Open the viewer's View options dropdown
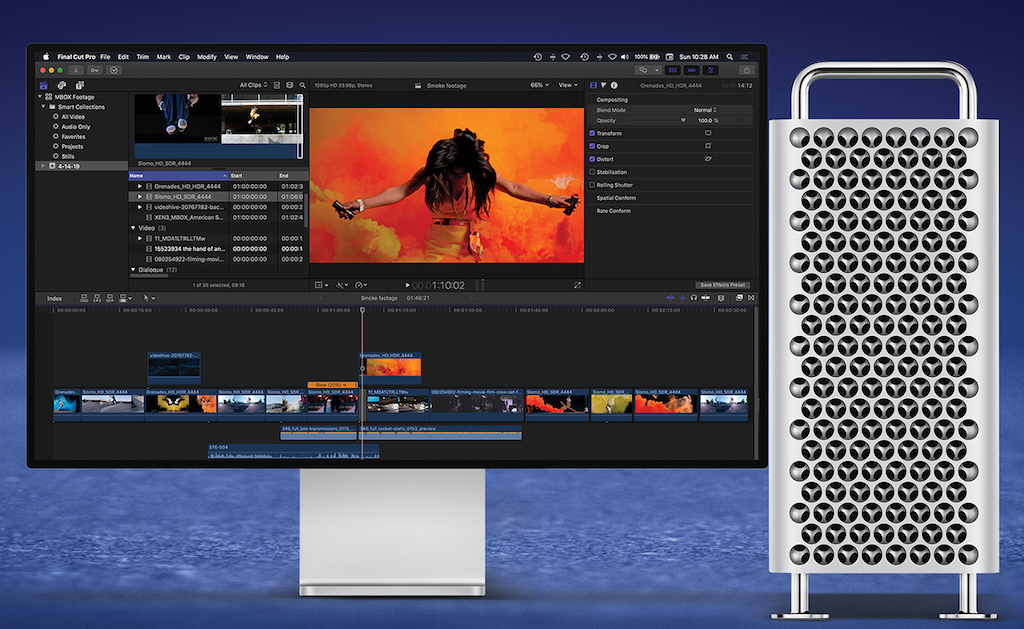The height and width of the screenshot is (629, 1024). [568, 85]
